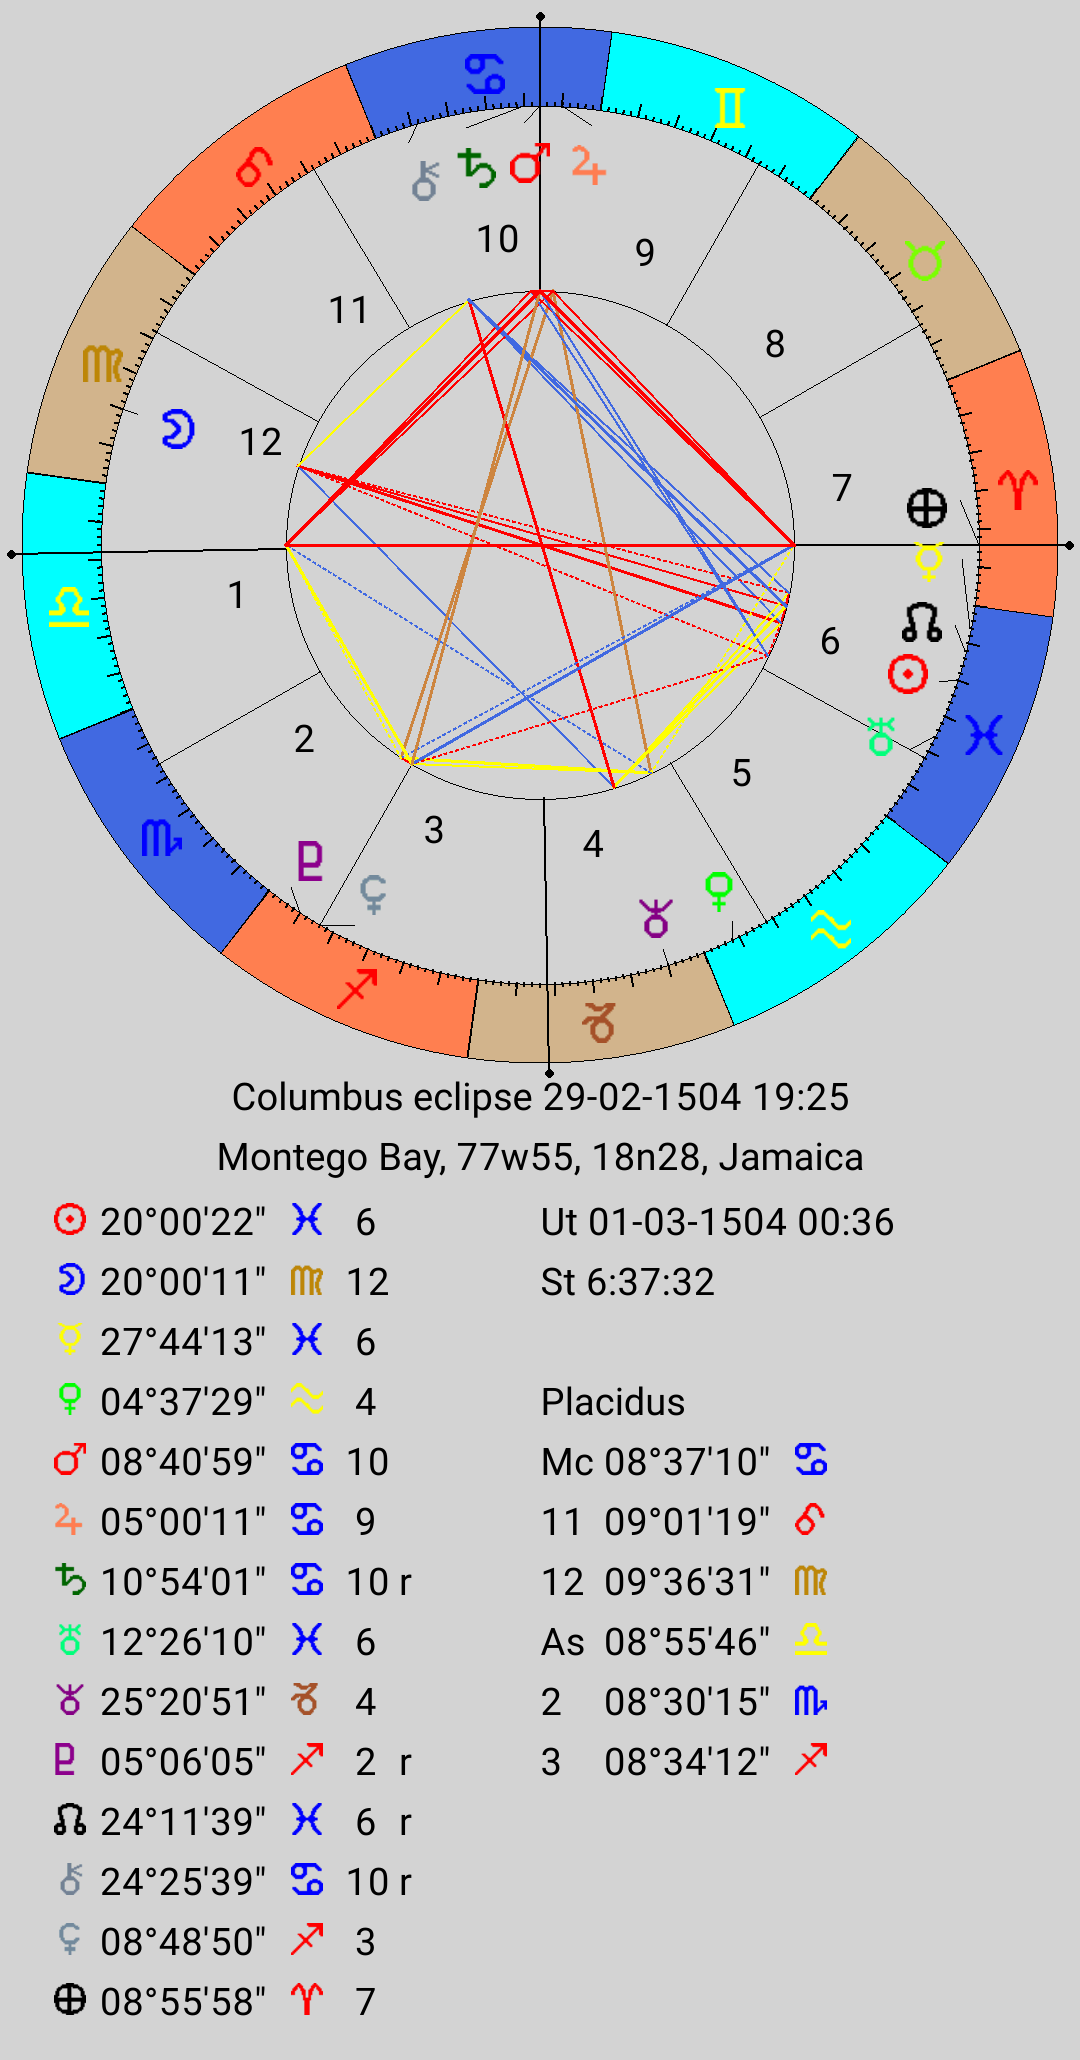
Task: Tap the Jupiter glyph in the chart wheel
Action: point(588,166)
